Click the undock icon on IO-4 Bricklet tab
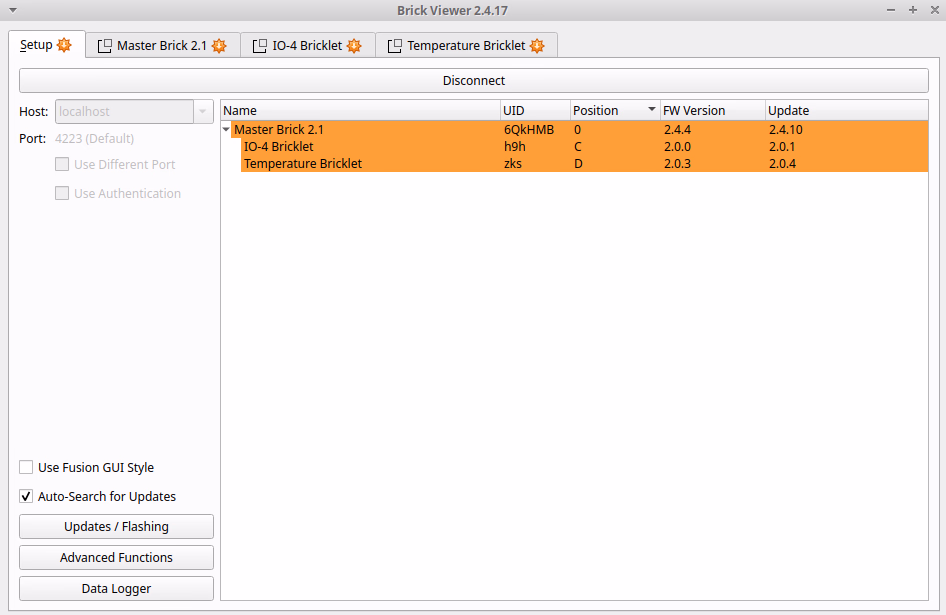946x615 pixels. coord(260,46)
